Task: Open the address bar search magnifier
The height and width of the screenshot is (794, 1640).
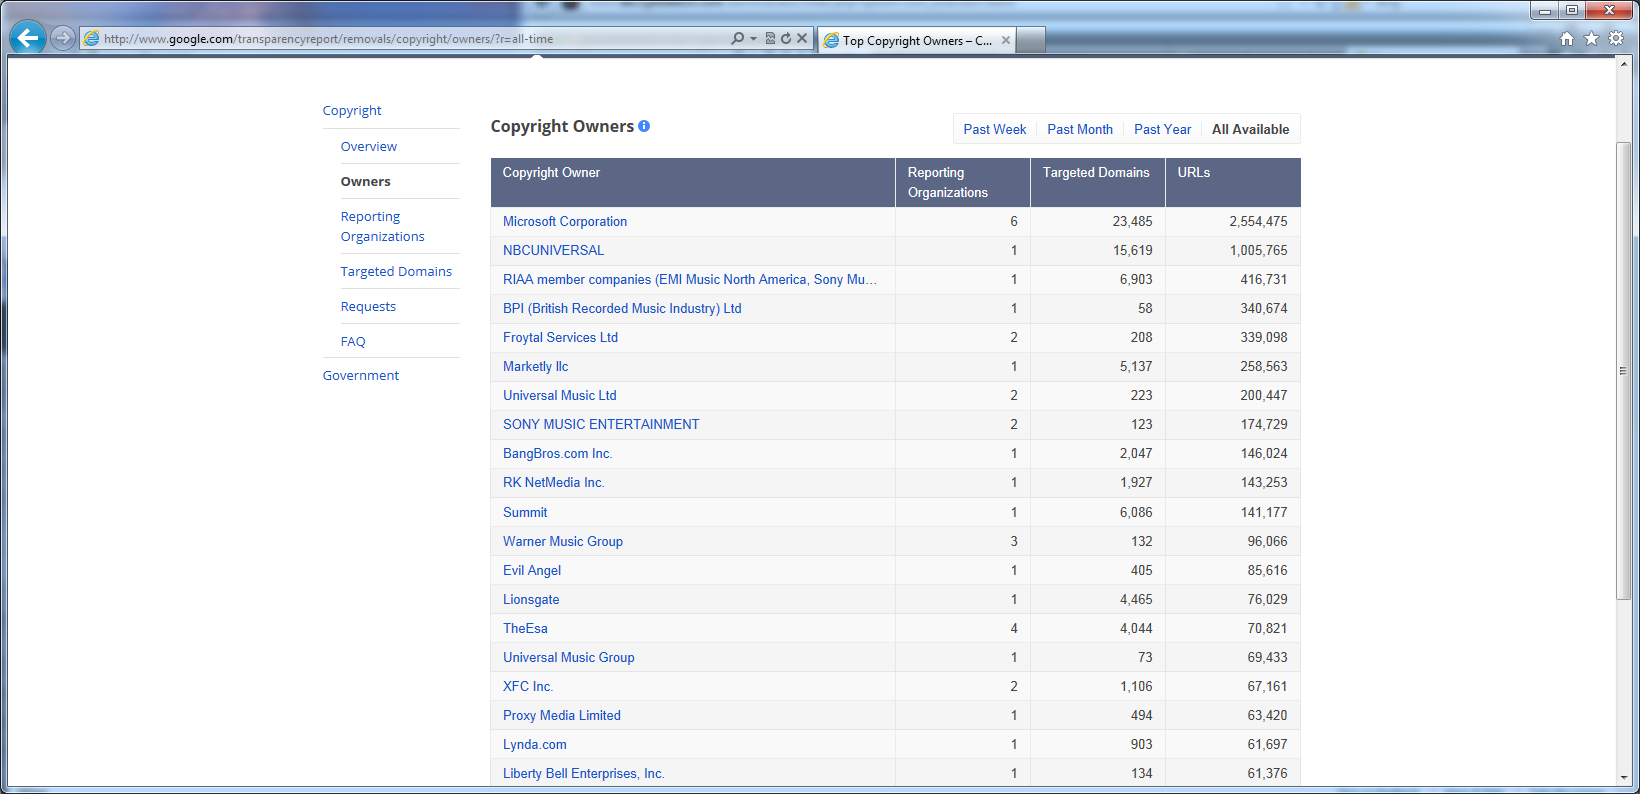Action: click(x=737, y=38)
